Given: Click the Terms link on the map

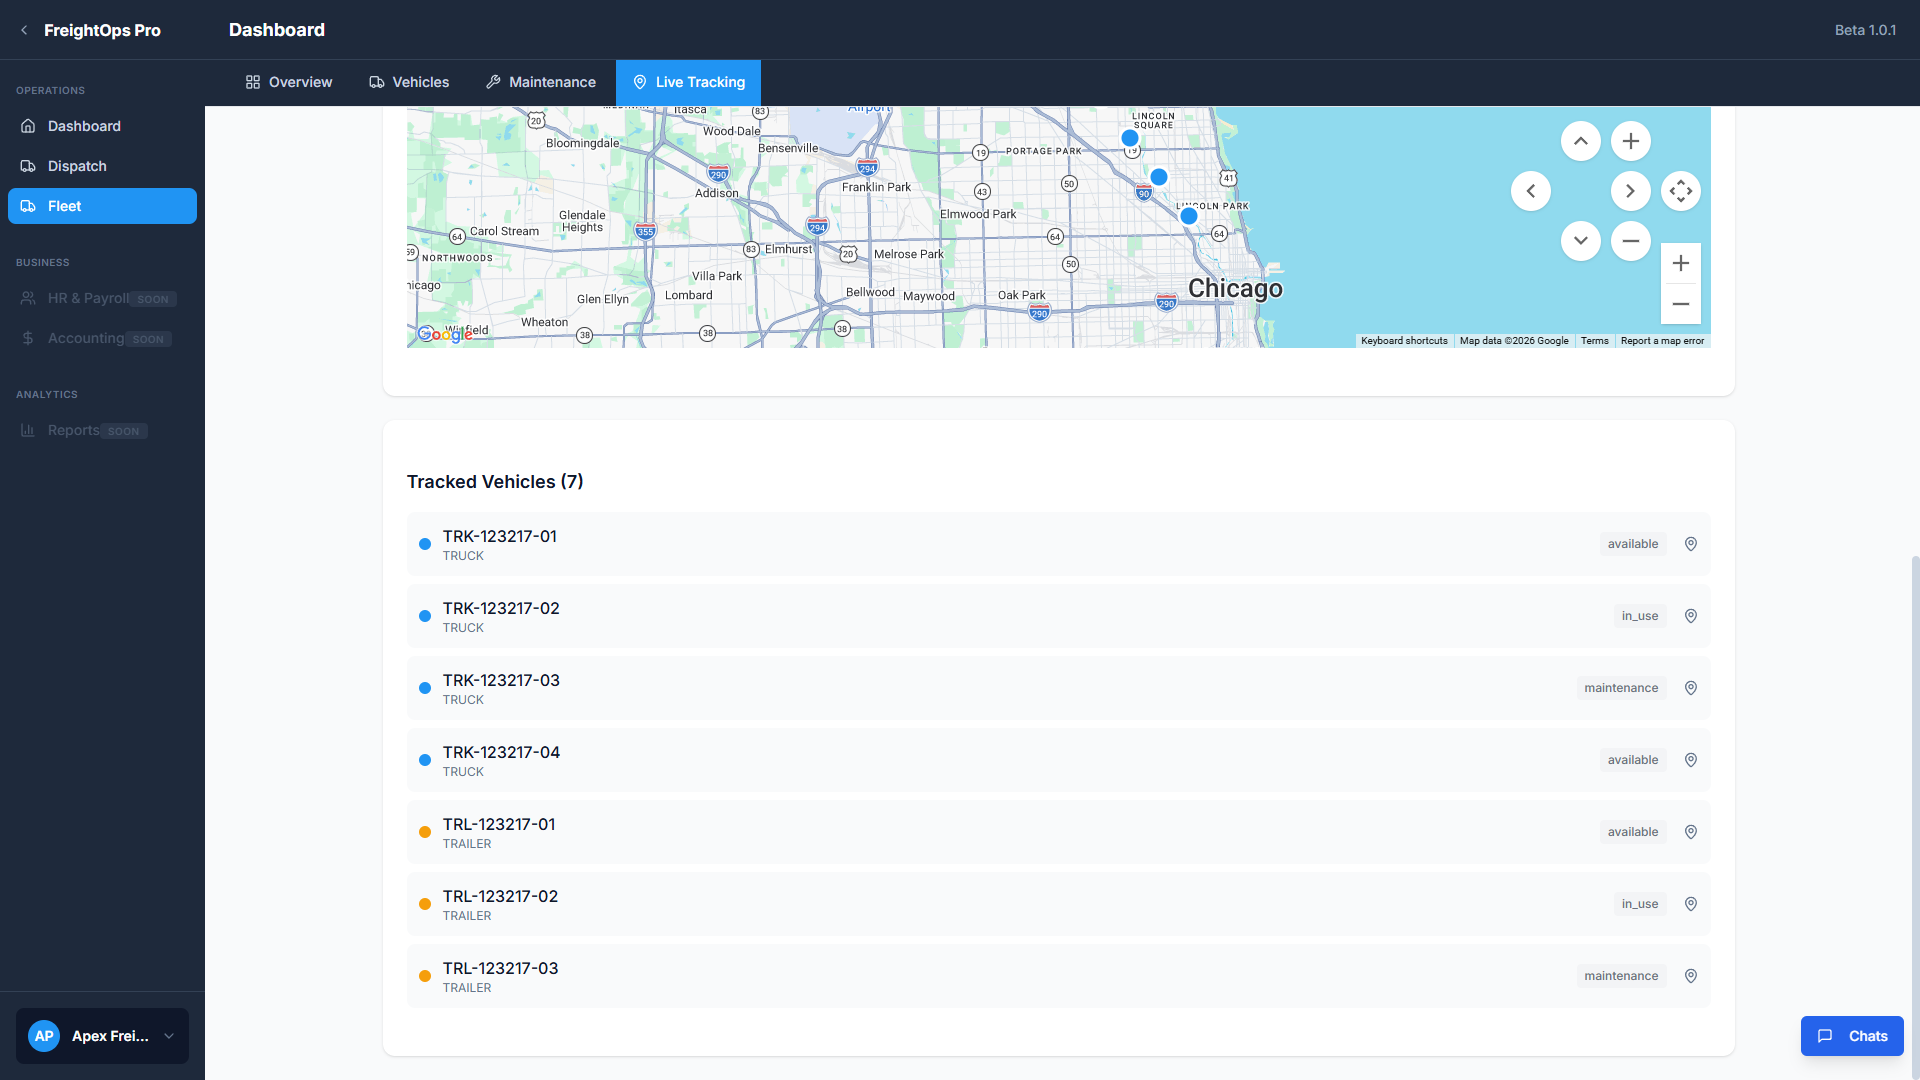Looking at the screenshot, I should coord(1594,341).
